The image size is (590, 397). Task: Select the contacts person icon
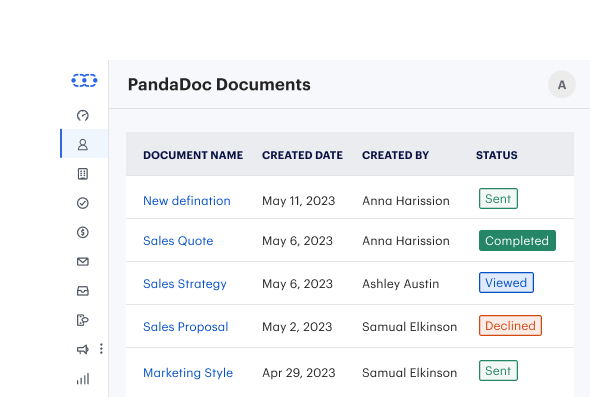click(x=83, y=145)
